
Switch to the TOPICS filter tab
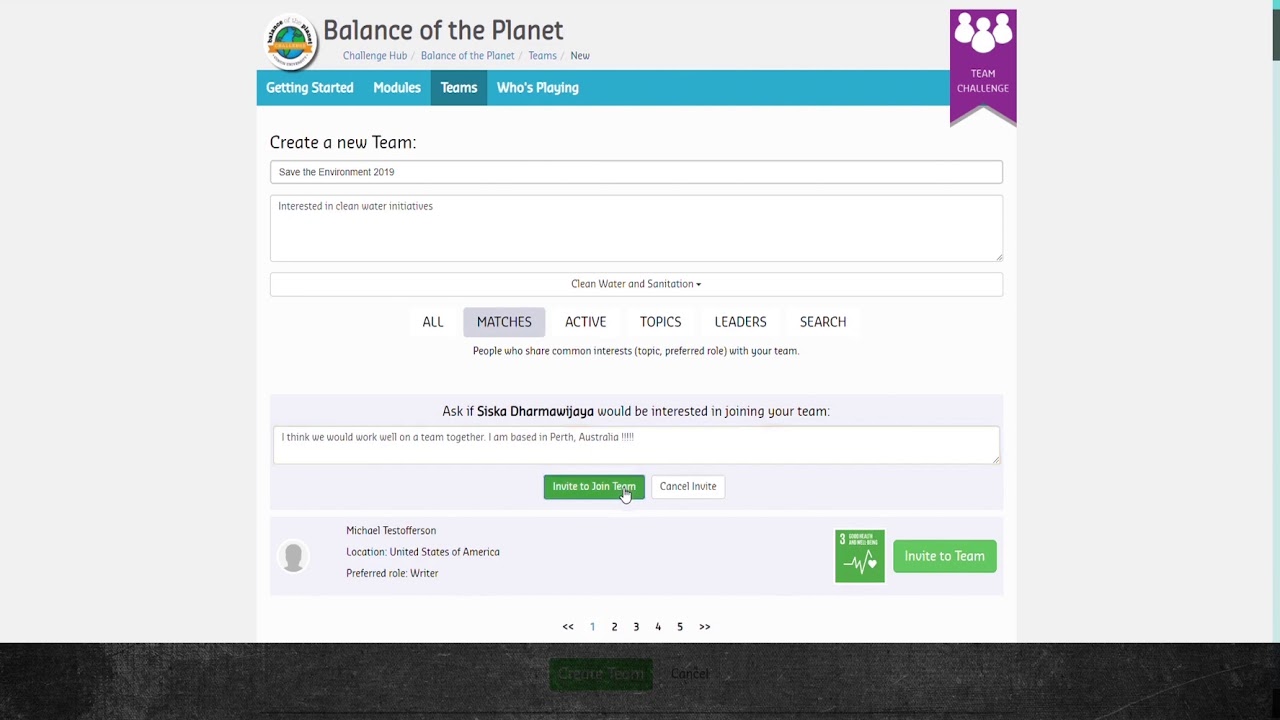point(661,322)
